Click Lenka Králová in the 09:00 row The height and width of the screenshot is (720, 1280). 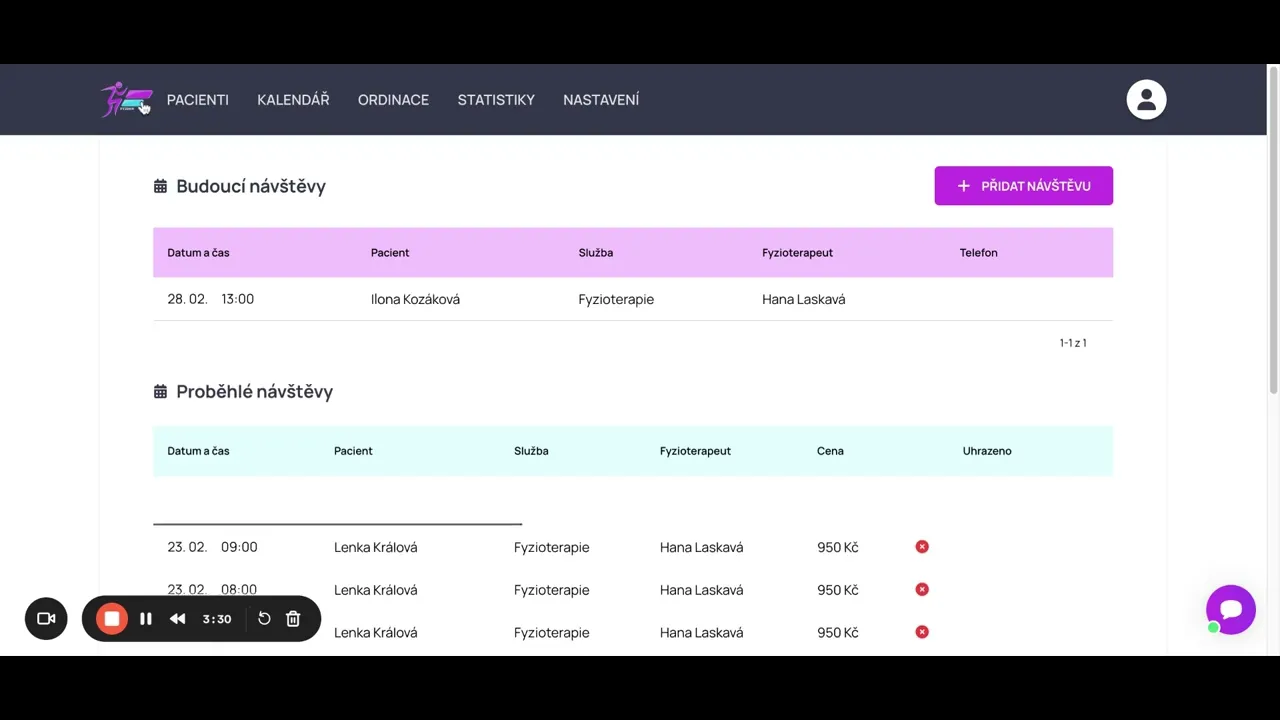(x=376, y=547)
